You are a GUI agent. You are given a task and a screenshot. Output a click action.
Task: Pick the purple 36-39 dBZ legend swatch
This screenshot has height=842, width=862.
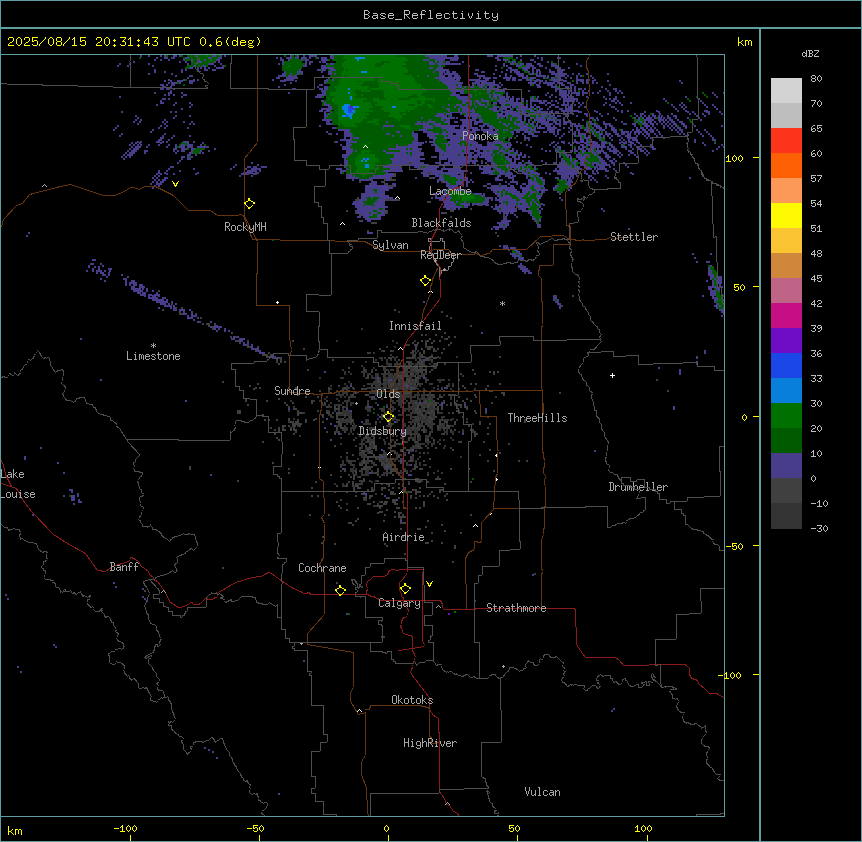pyautogui.click(x=786, y=341)
